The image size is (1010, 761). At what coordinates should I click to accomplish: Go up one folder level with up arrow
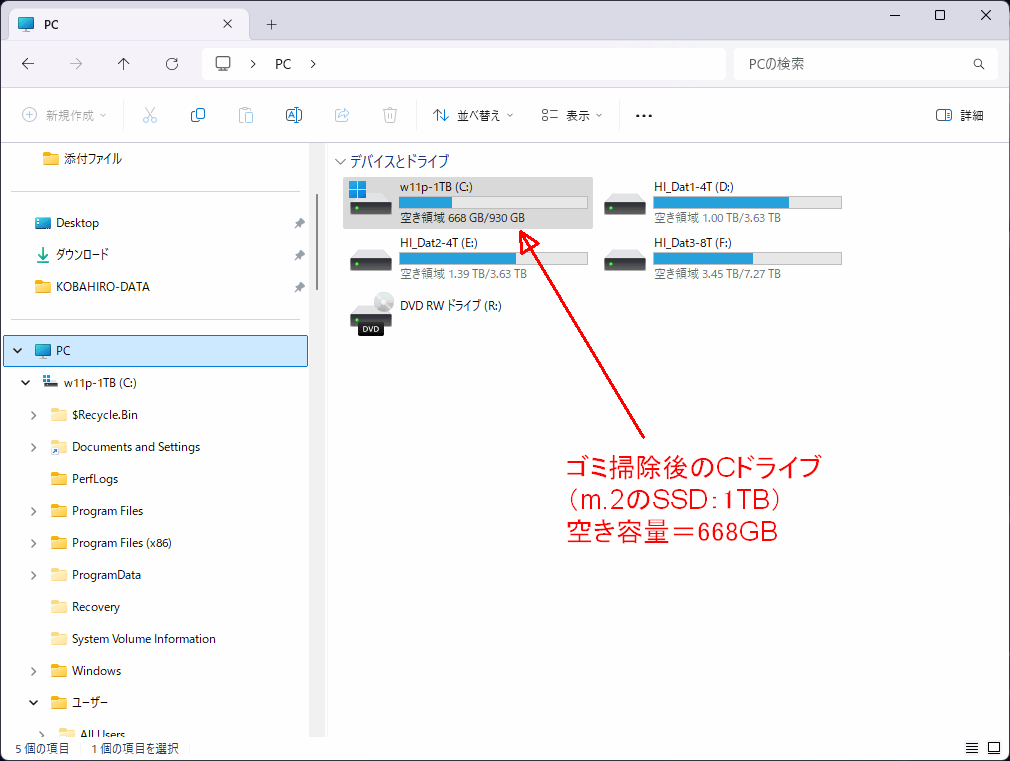coord(124,64)
